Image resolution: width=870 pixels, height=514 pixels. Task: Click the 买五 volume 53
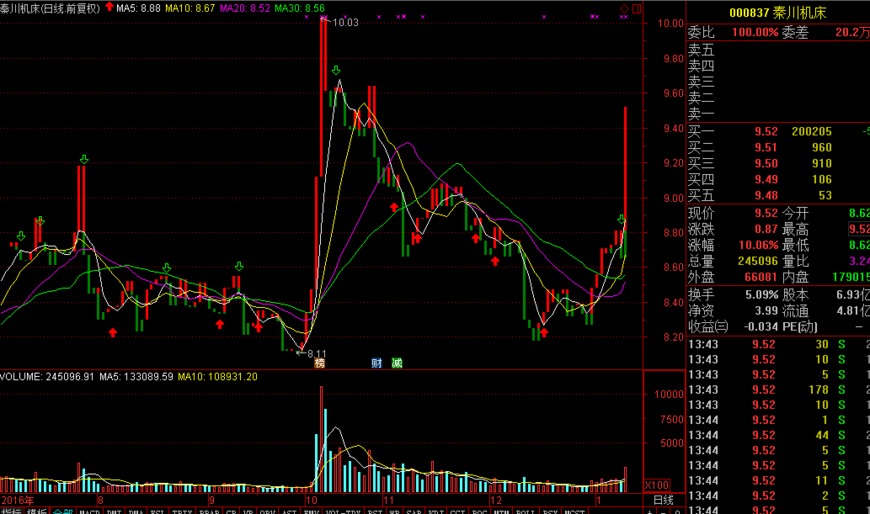[825, 195]
